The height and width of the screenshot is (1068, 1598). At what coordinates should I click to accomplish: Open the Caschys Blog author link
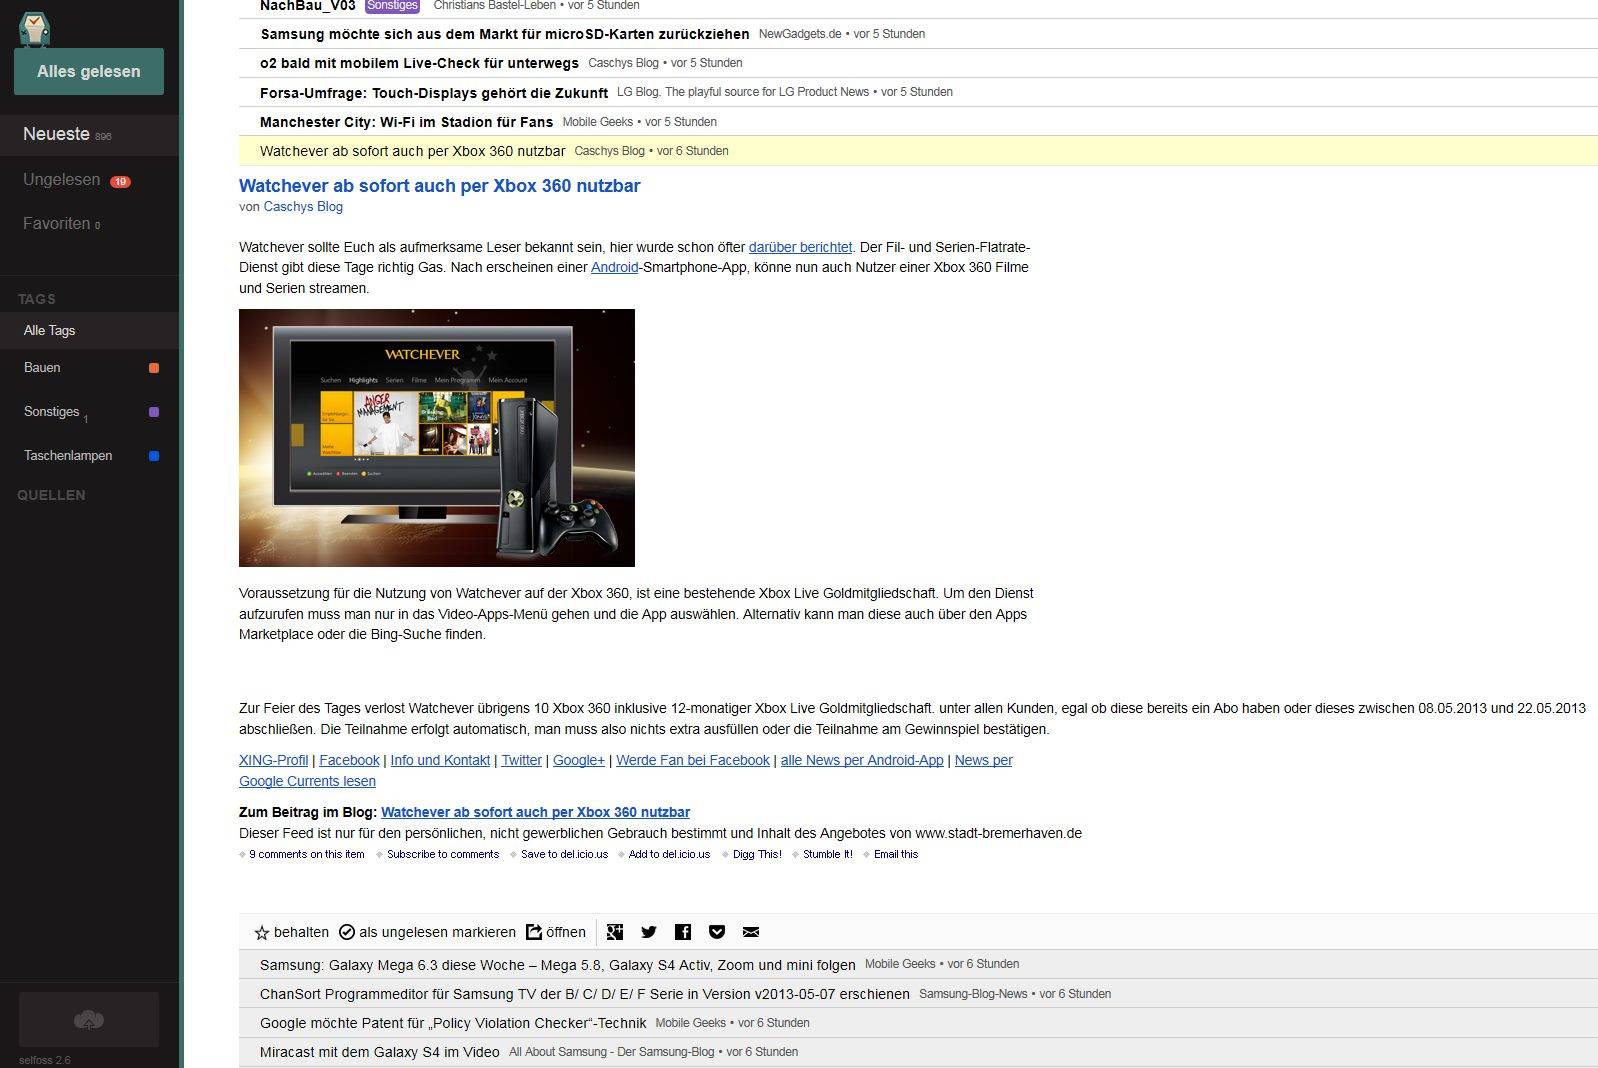(x=303, y=207)
